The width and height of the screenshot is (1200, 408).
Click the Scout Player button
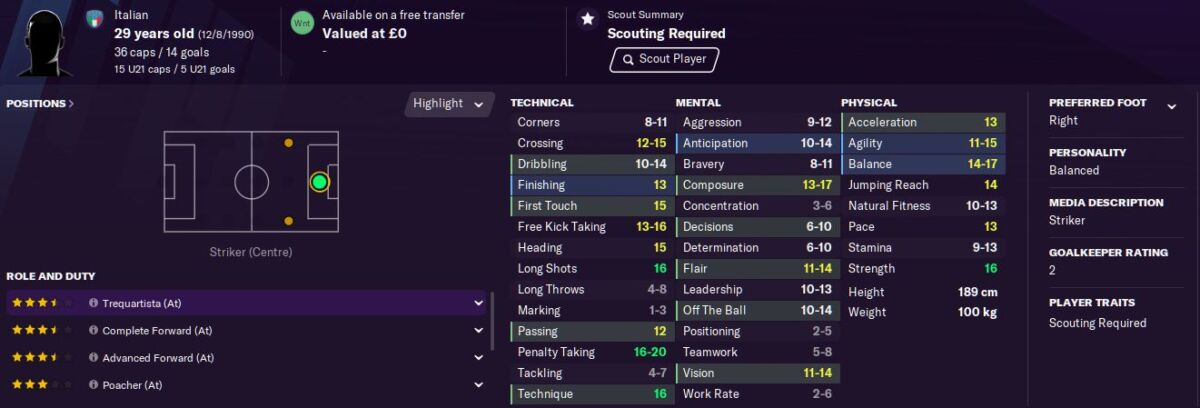click(664, 59)
